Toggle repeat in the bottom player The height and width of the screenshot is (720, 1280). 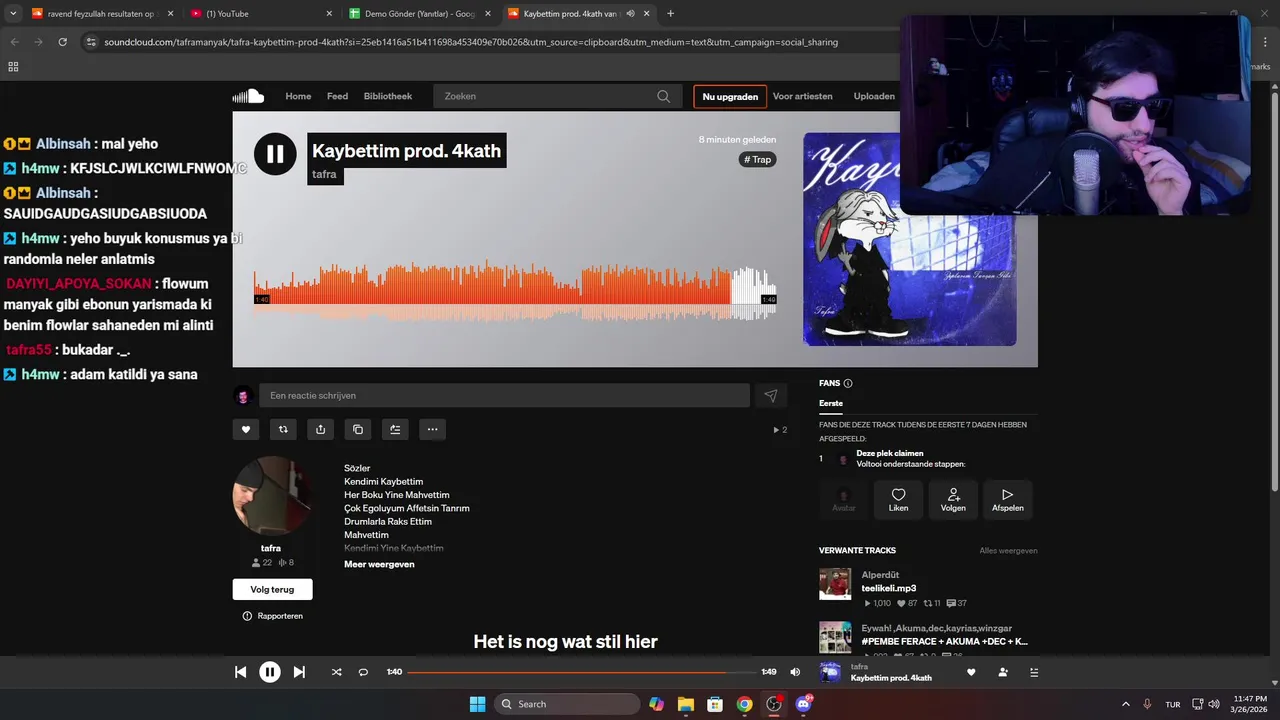point(363,672)
